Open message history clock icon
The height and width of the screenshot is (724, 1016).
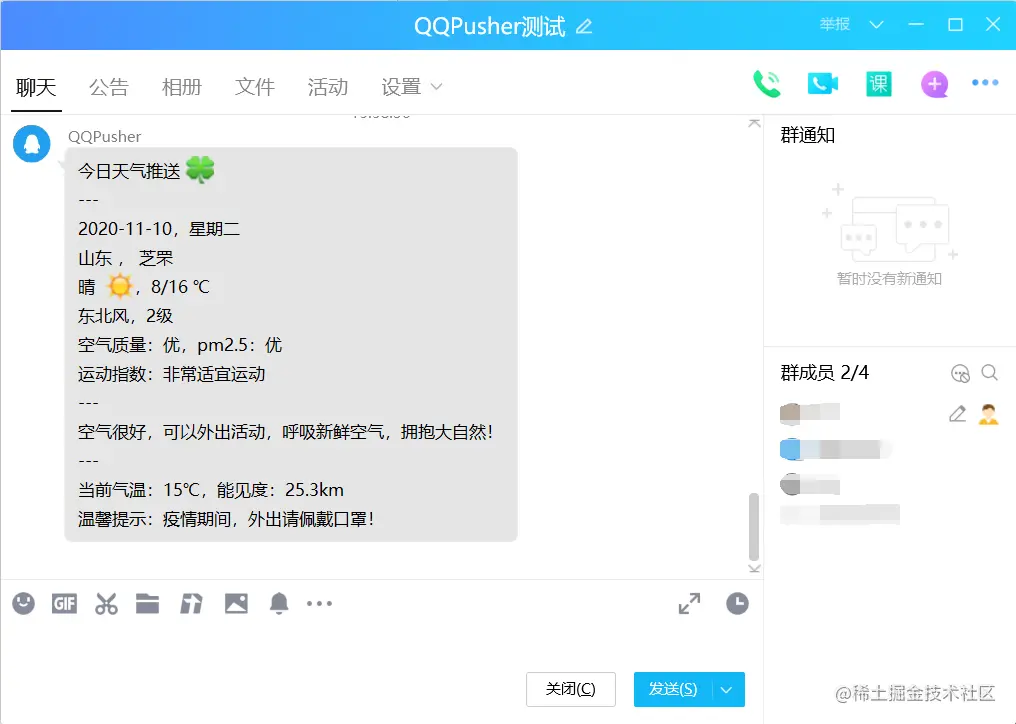[737, 603]
